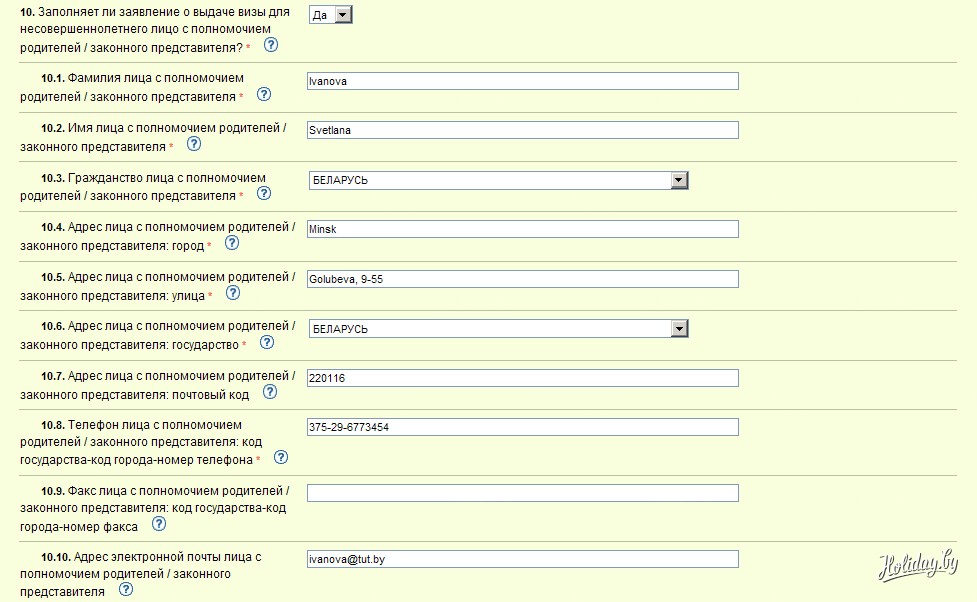This screenshot has width=977, height=602.
Task: Show help for field 10.2 first name
Action: pyautogui.click(x=194, y=144)
